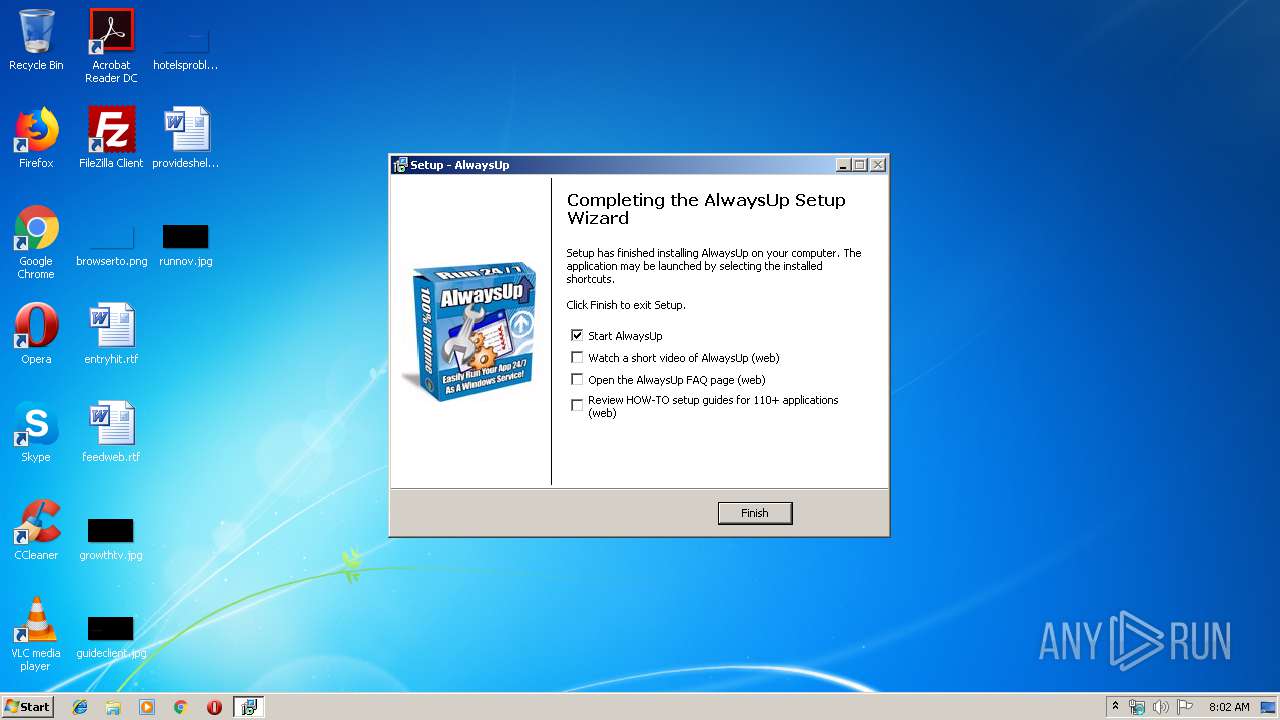Tick Review HOW-TO setup guides checkbox
This screenshot has width=1280, height=720.
click(x=577, y=406)
